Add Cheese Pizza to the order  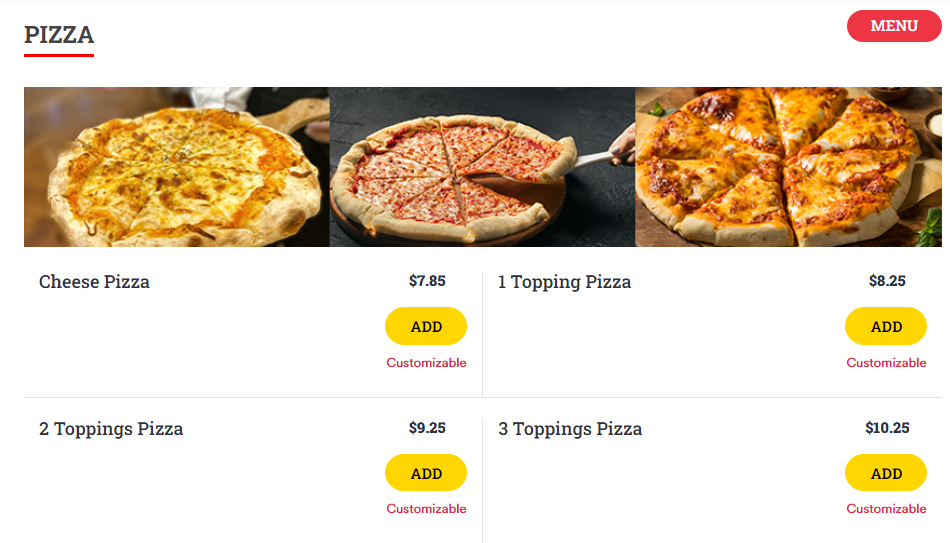[x=426, y=326]
